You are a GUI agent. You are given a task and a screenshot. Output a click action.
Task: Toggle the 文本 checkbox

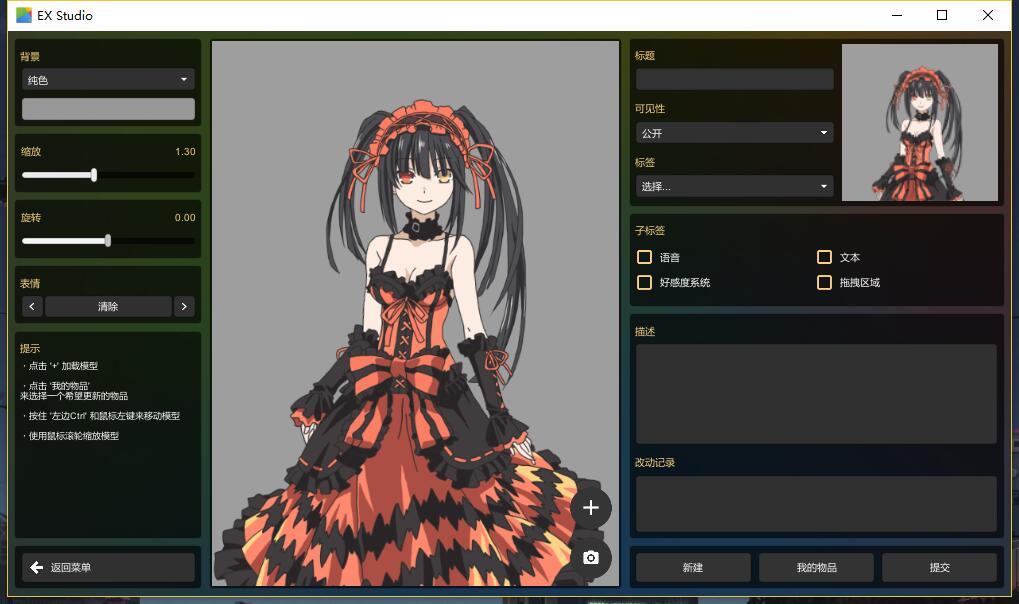[824, 257]
